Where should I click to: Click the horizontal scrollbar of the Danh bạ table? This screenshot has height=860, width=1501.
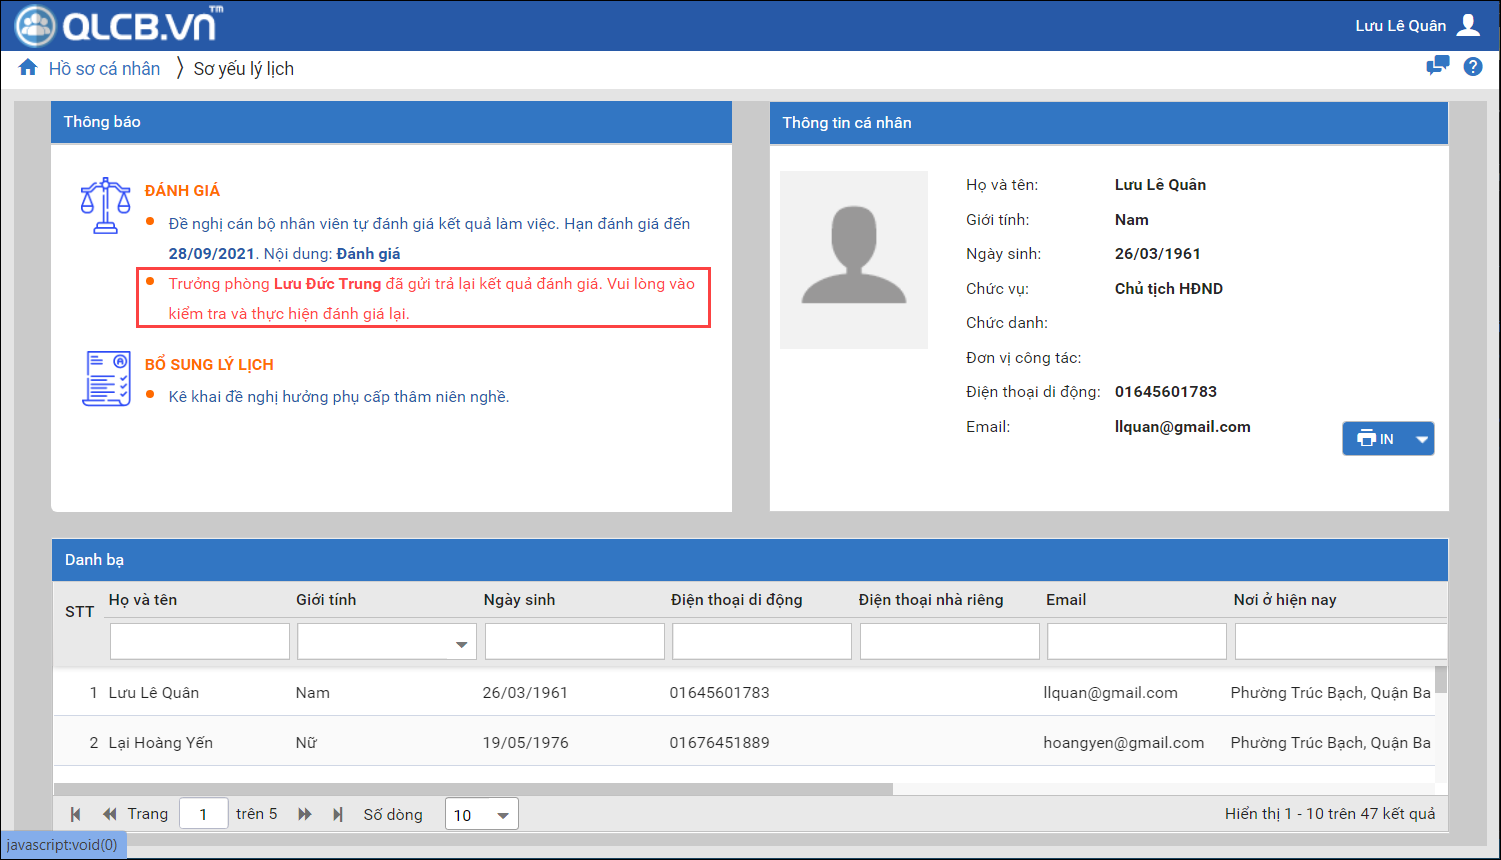[472, 789]
